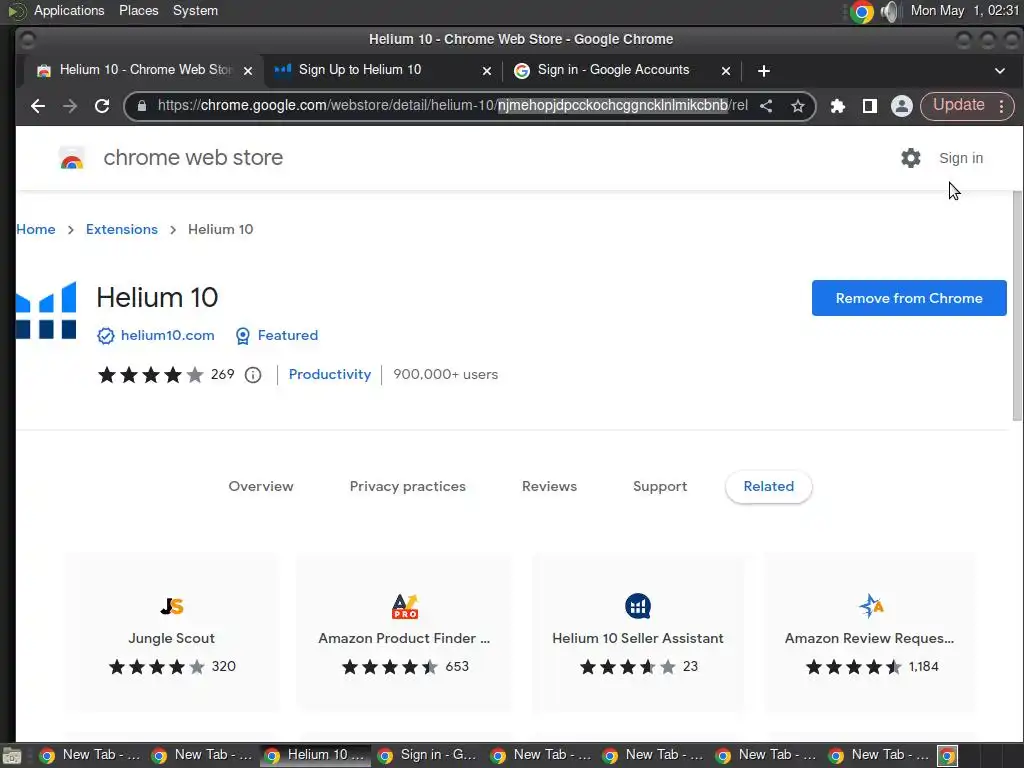1024x768 pixels.
Task: Open a new browser tab
Action: point(763,71)
